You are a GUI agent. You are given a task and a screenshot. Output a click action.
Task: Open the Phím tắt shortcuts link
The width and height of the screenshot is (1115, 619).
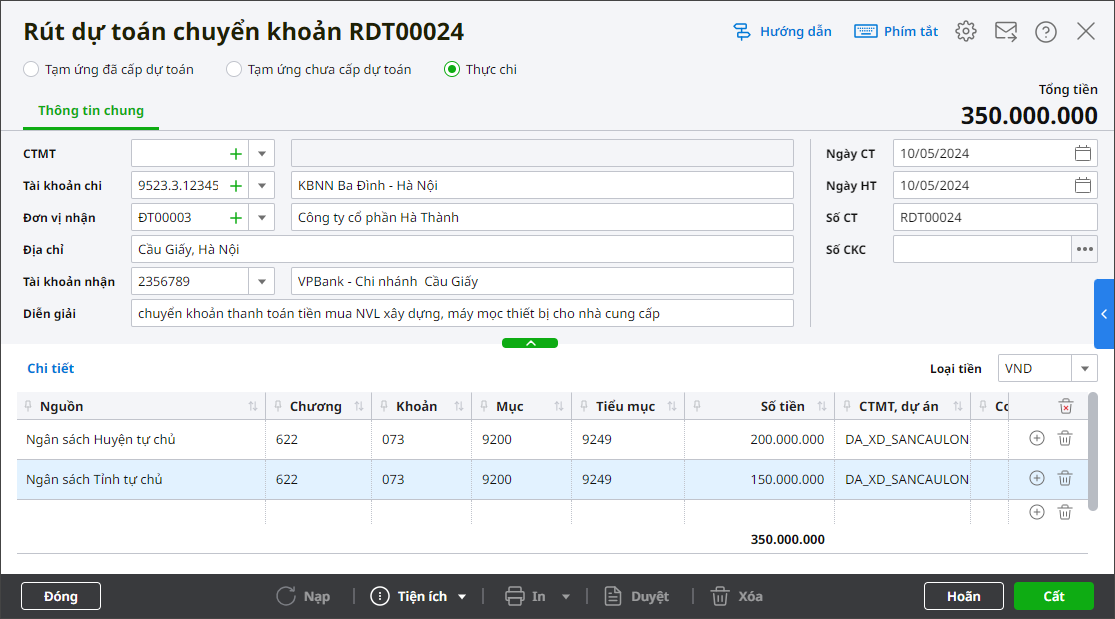[x=896, y=31]
